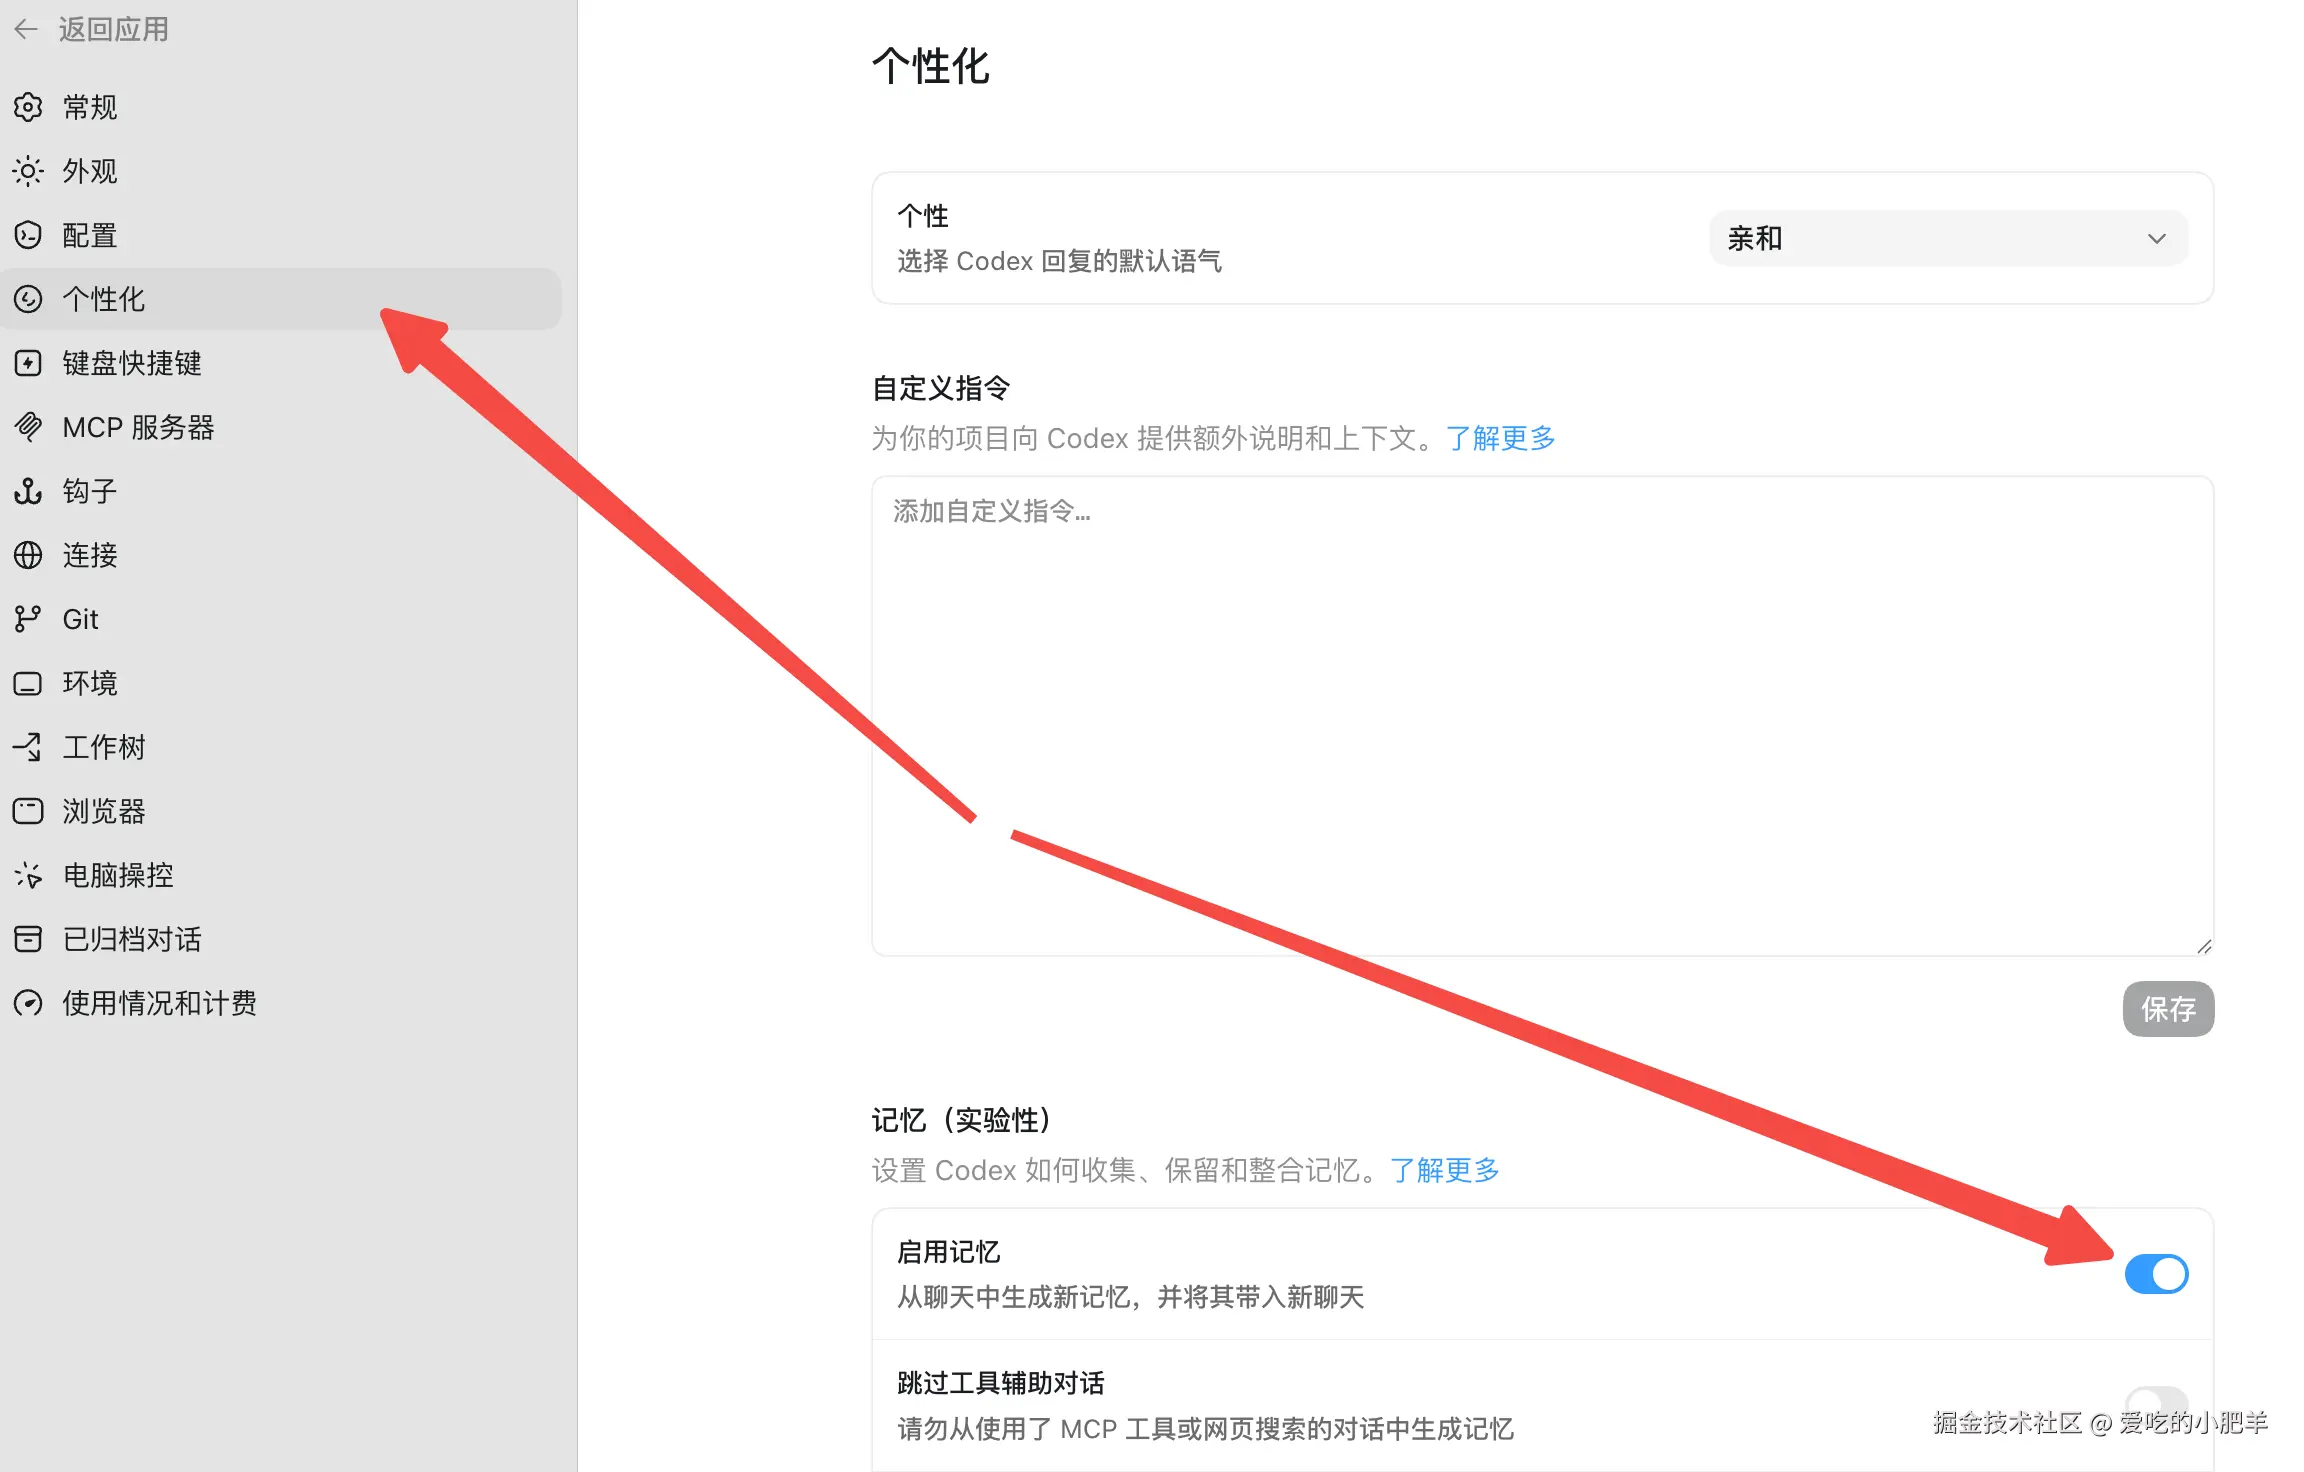Click the 工作树 icon
This screenshot has height=1472, width=2304.
(28, 747)
